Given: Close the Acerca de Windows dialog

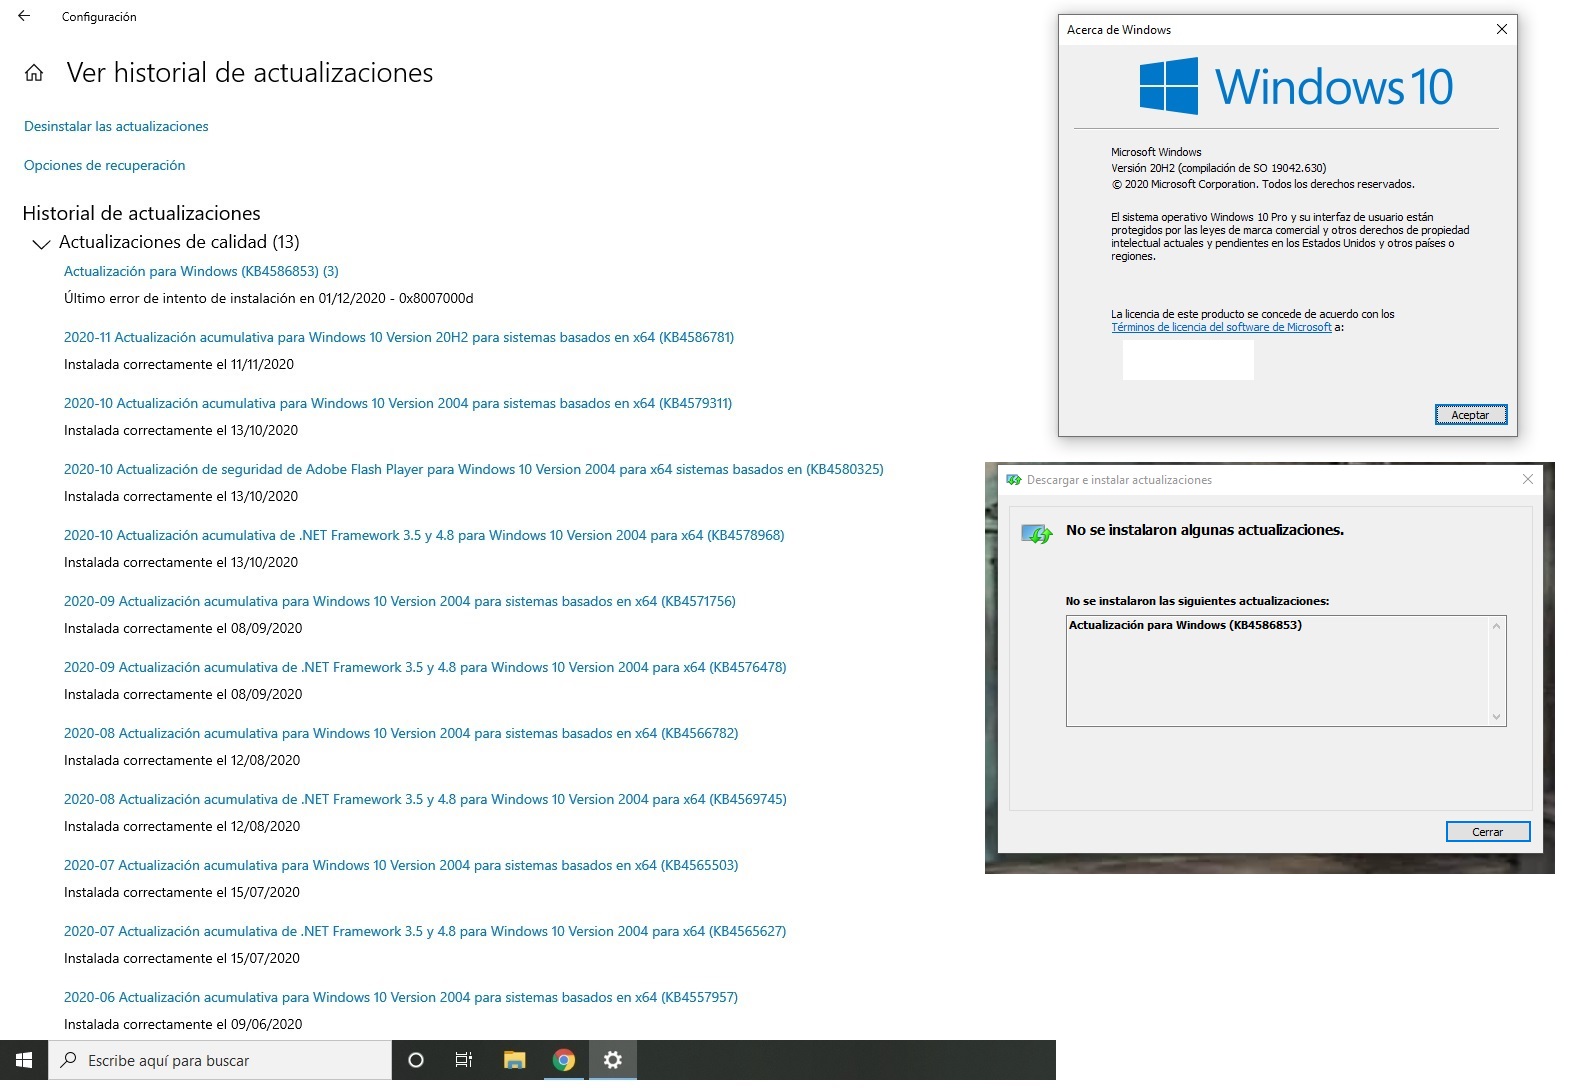Looking at the screenshot, I should 1501,29.
